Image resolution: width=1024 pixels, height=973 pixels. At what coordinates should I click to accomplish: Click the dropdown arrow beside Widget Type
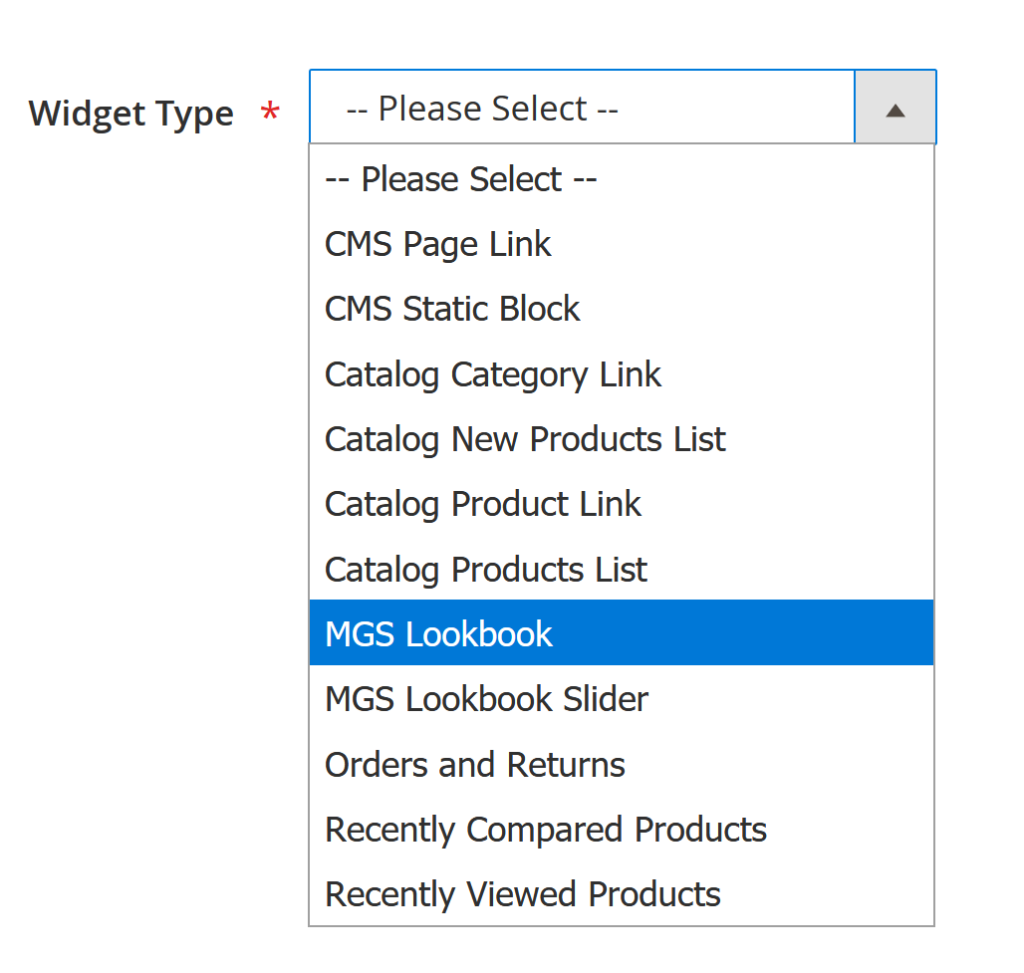coord(895,108)
